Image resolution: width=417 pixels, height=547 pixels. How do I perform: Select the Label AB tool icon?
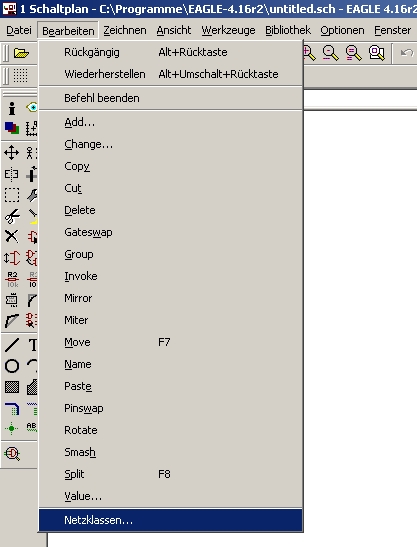click(x=32, y=427)
